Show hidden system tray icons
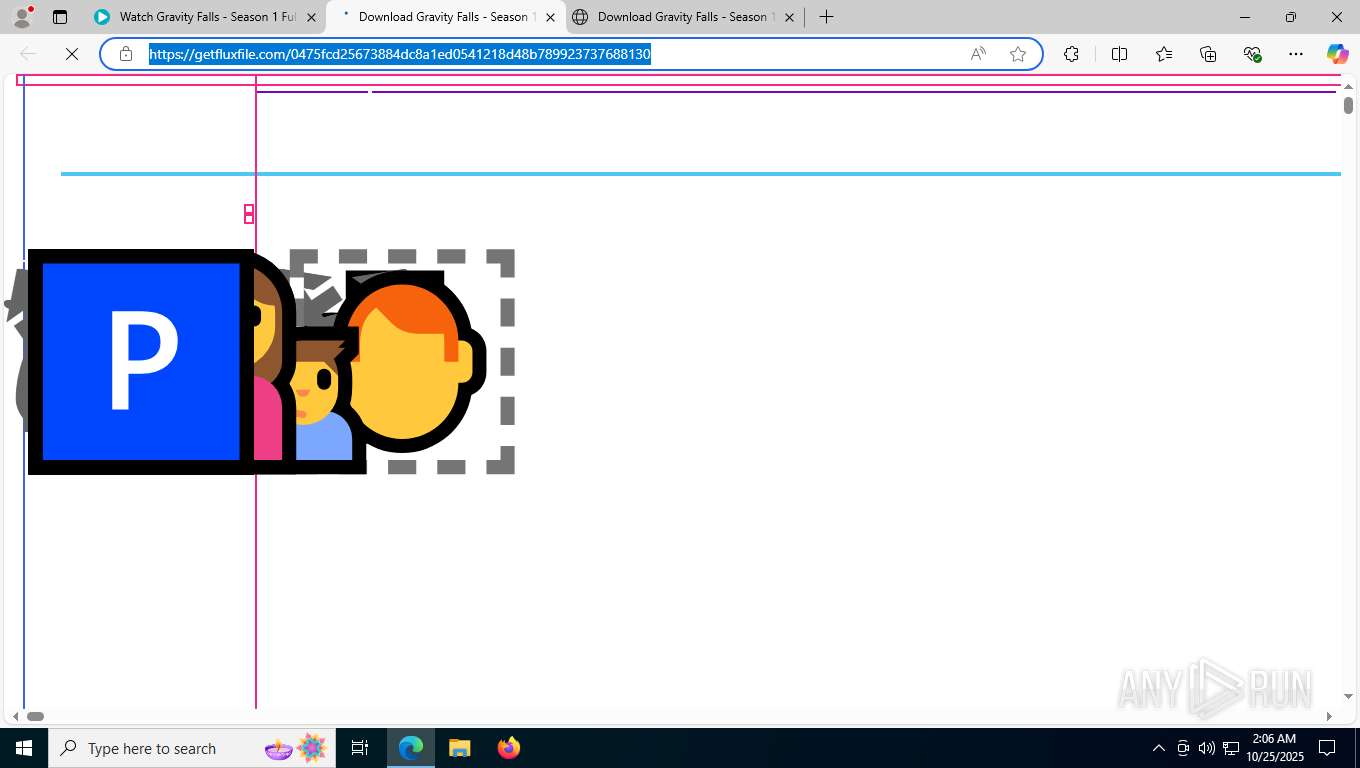This screenshot has width=1360, height=768. point(1159,748)
